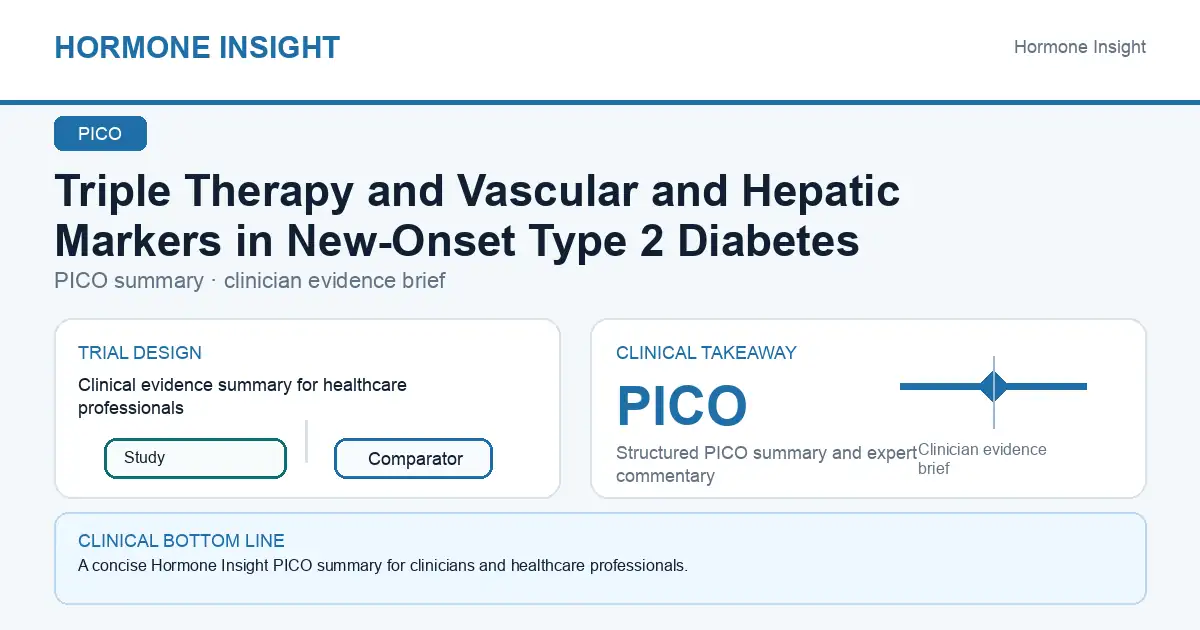Click the Clinical evidence summary text
This screenshot has height=630, width=1200.
242,396
